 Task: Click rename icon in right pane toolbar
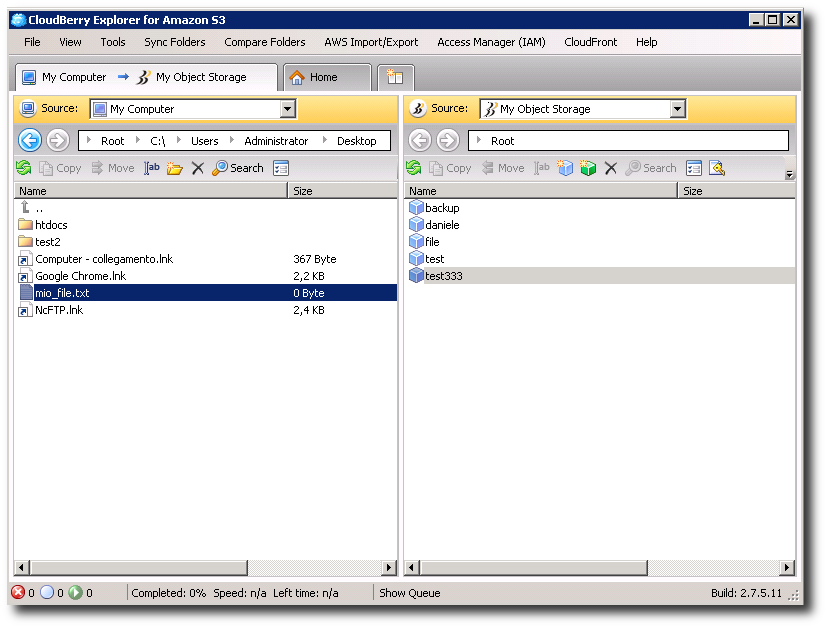pos(542,168)
